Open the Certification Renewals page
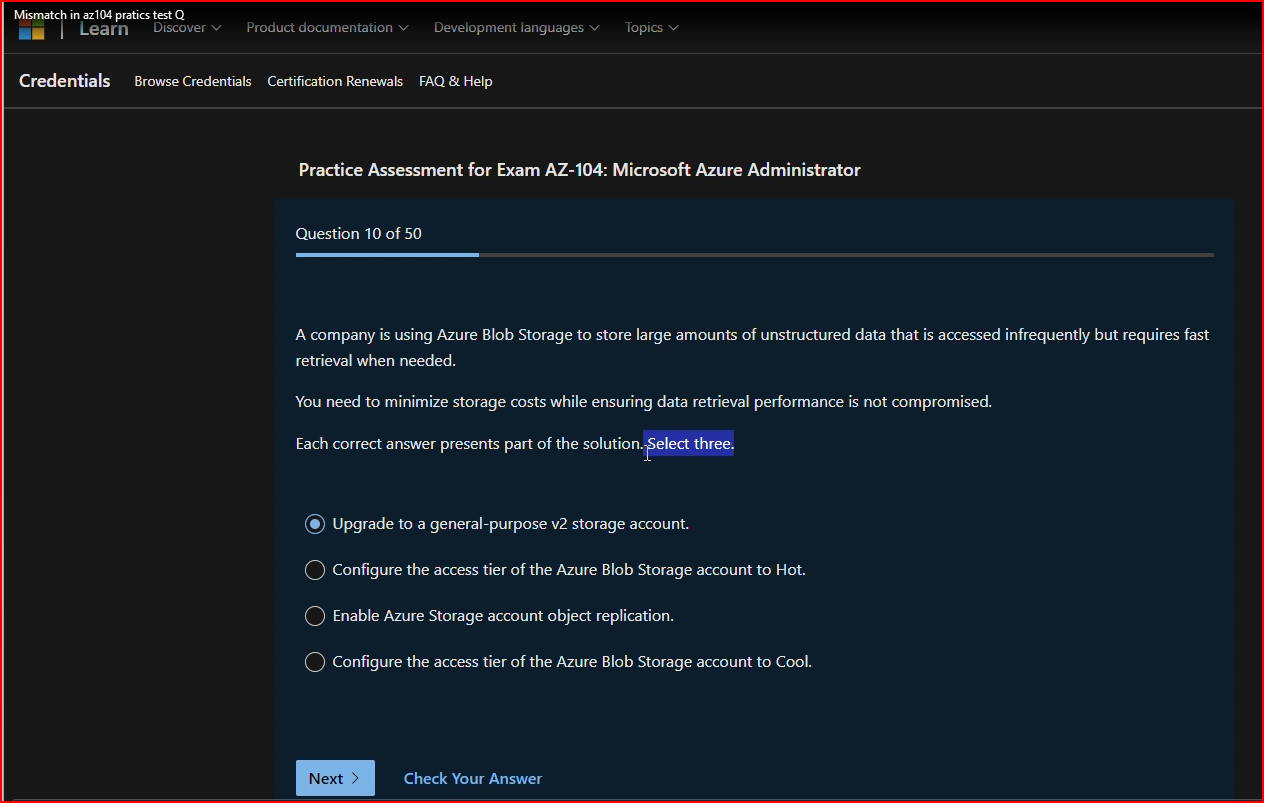Screen dimensions: 1264x803 334,81
